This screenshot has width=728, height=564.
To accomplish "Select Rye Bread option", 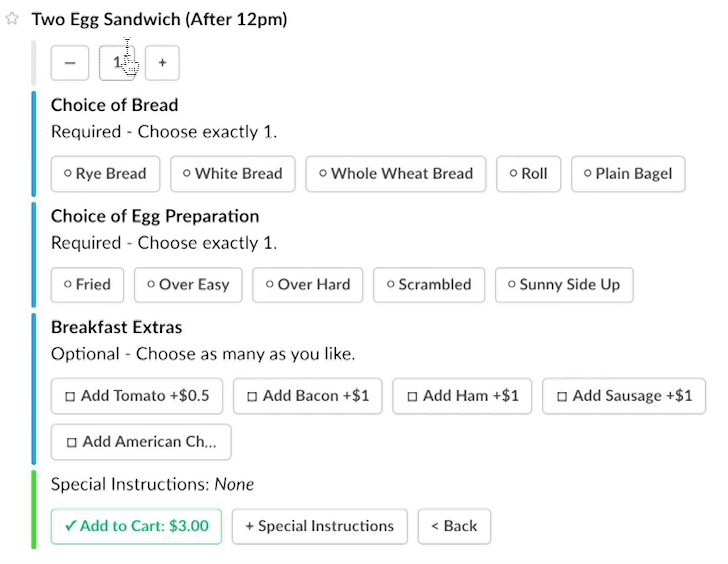I will (x=104, y=173).
